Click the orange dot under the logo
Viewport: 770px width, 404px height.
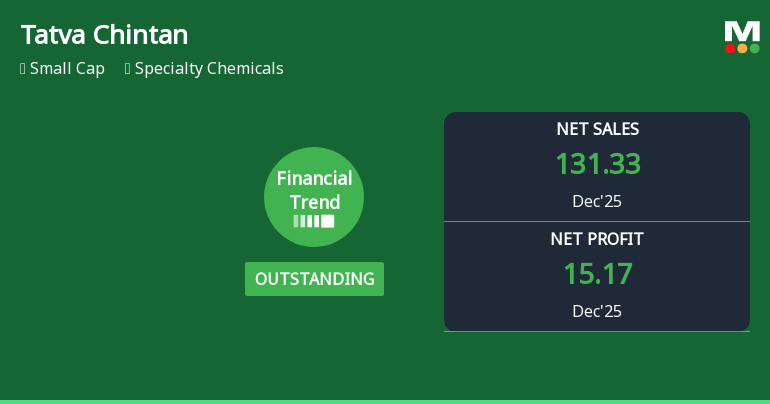point(742,48)
